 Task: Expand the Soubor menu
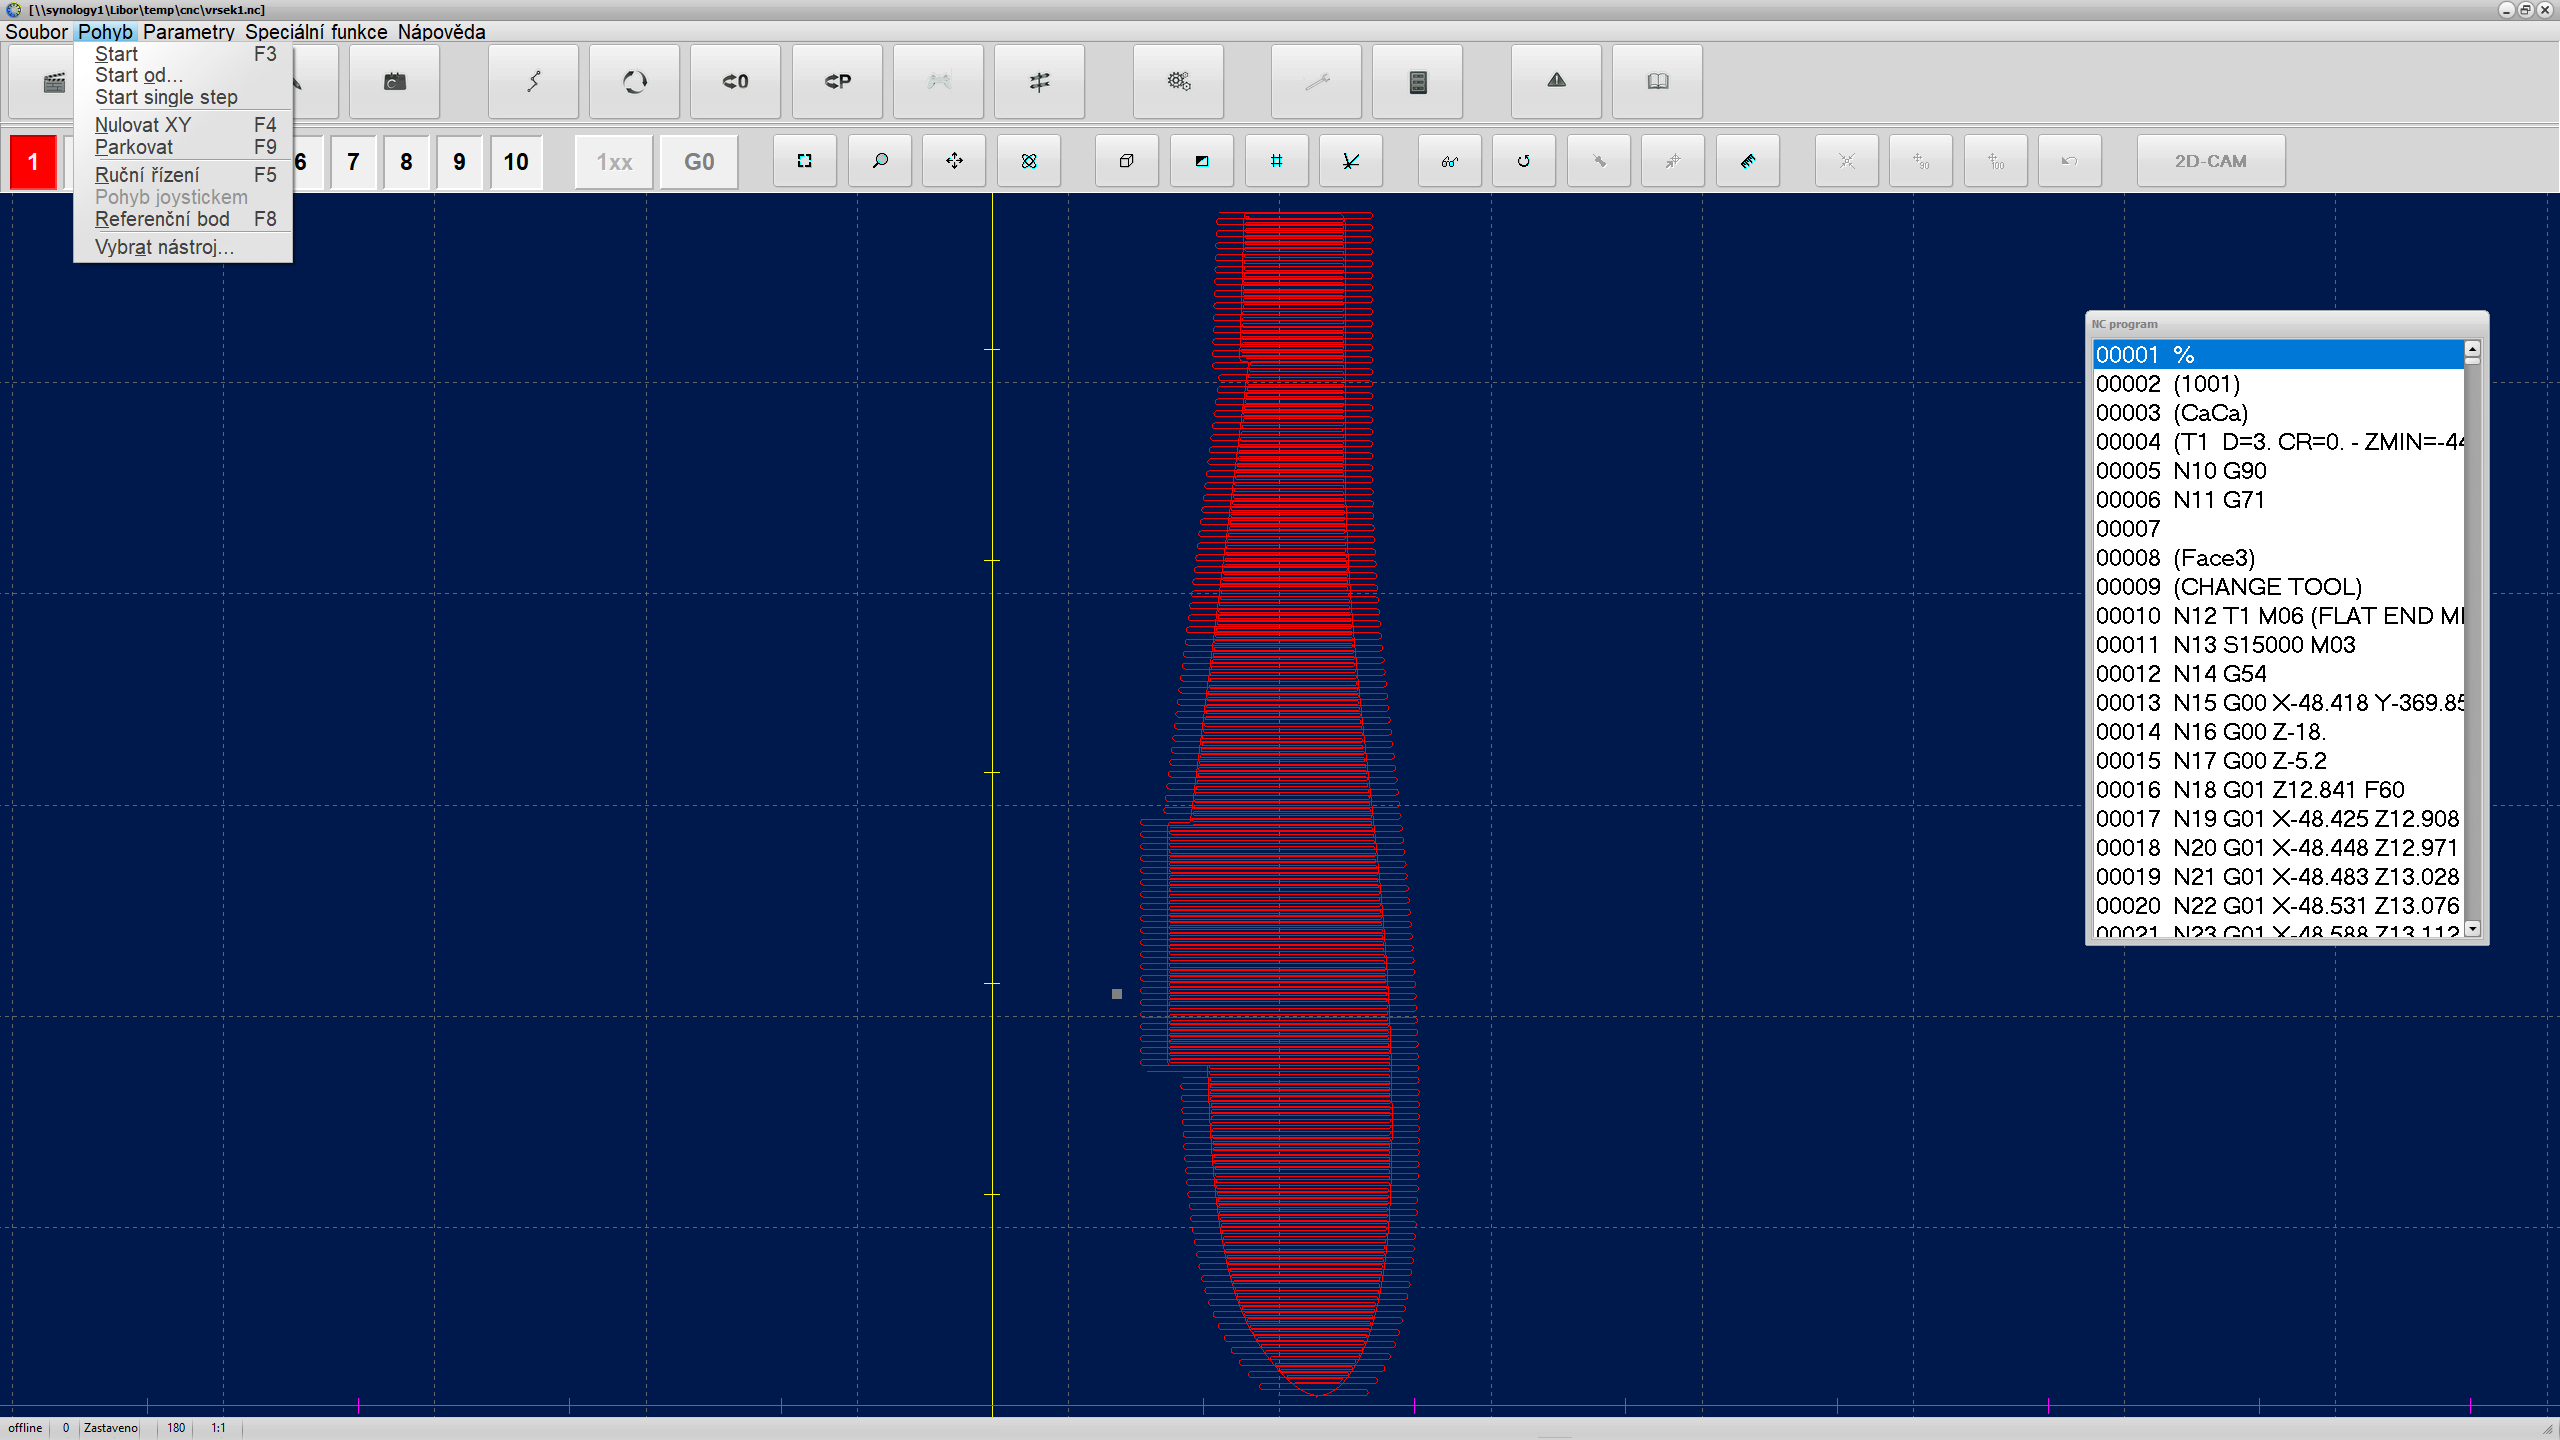coord(36,32)
